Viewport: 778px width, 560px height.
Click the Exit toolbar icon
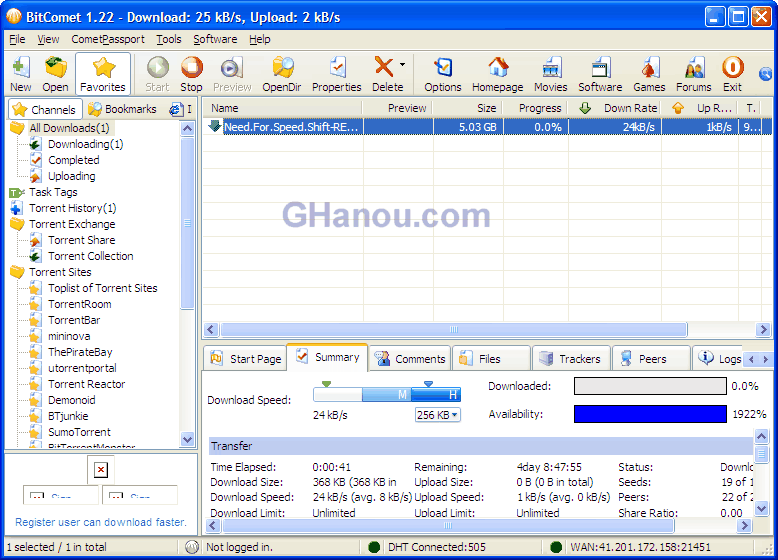(732, 74)
